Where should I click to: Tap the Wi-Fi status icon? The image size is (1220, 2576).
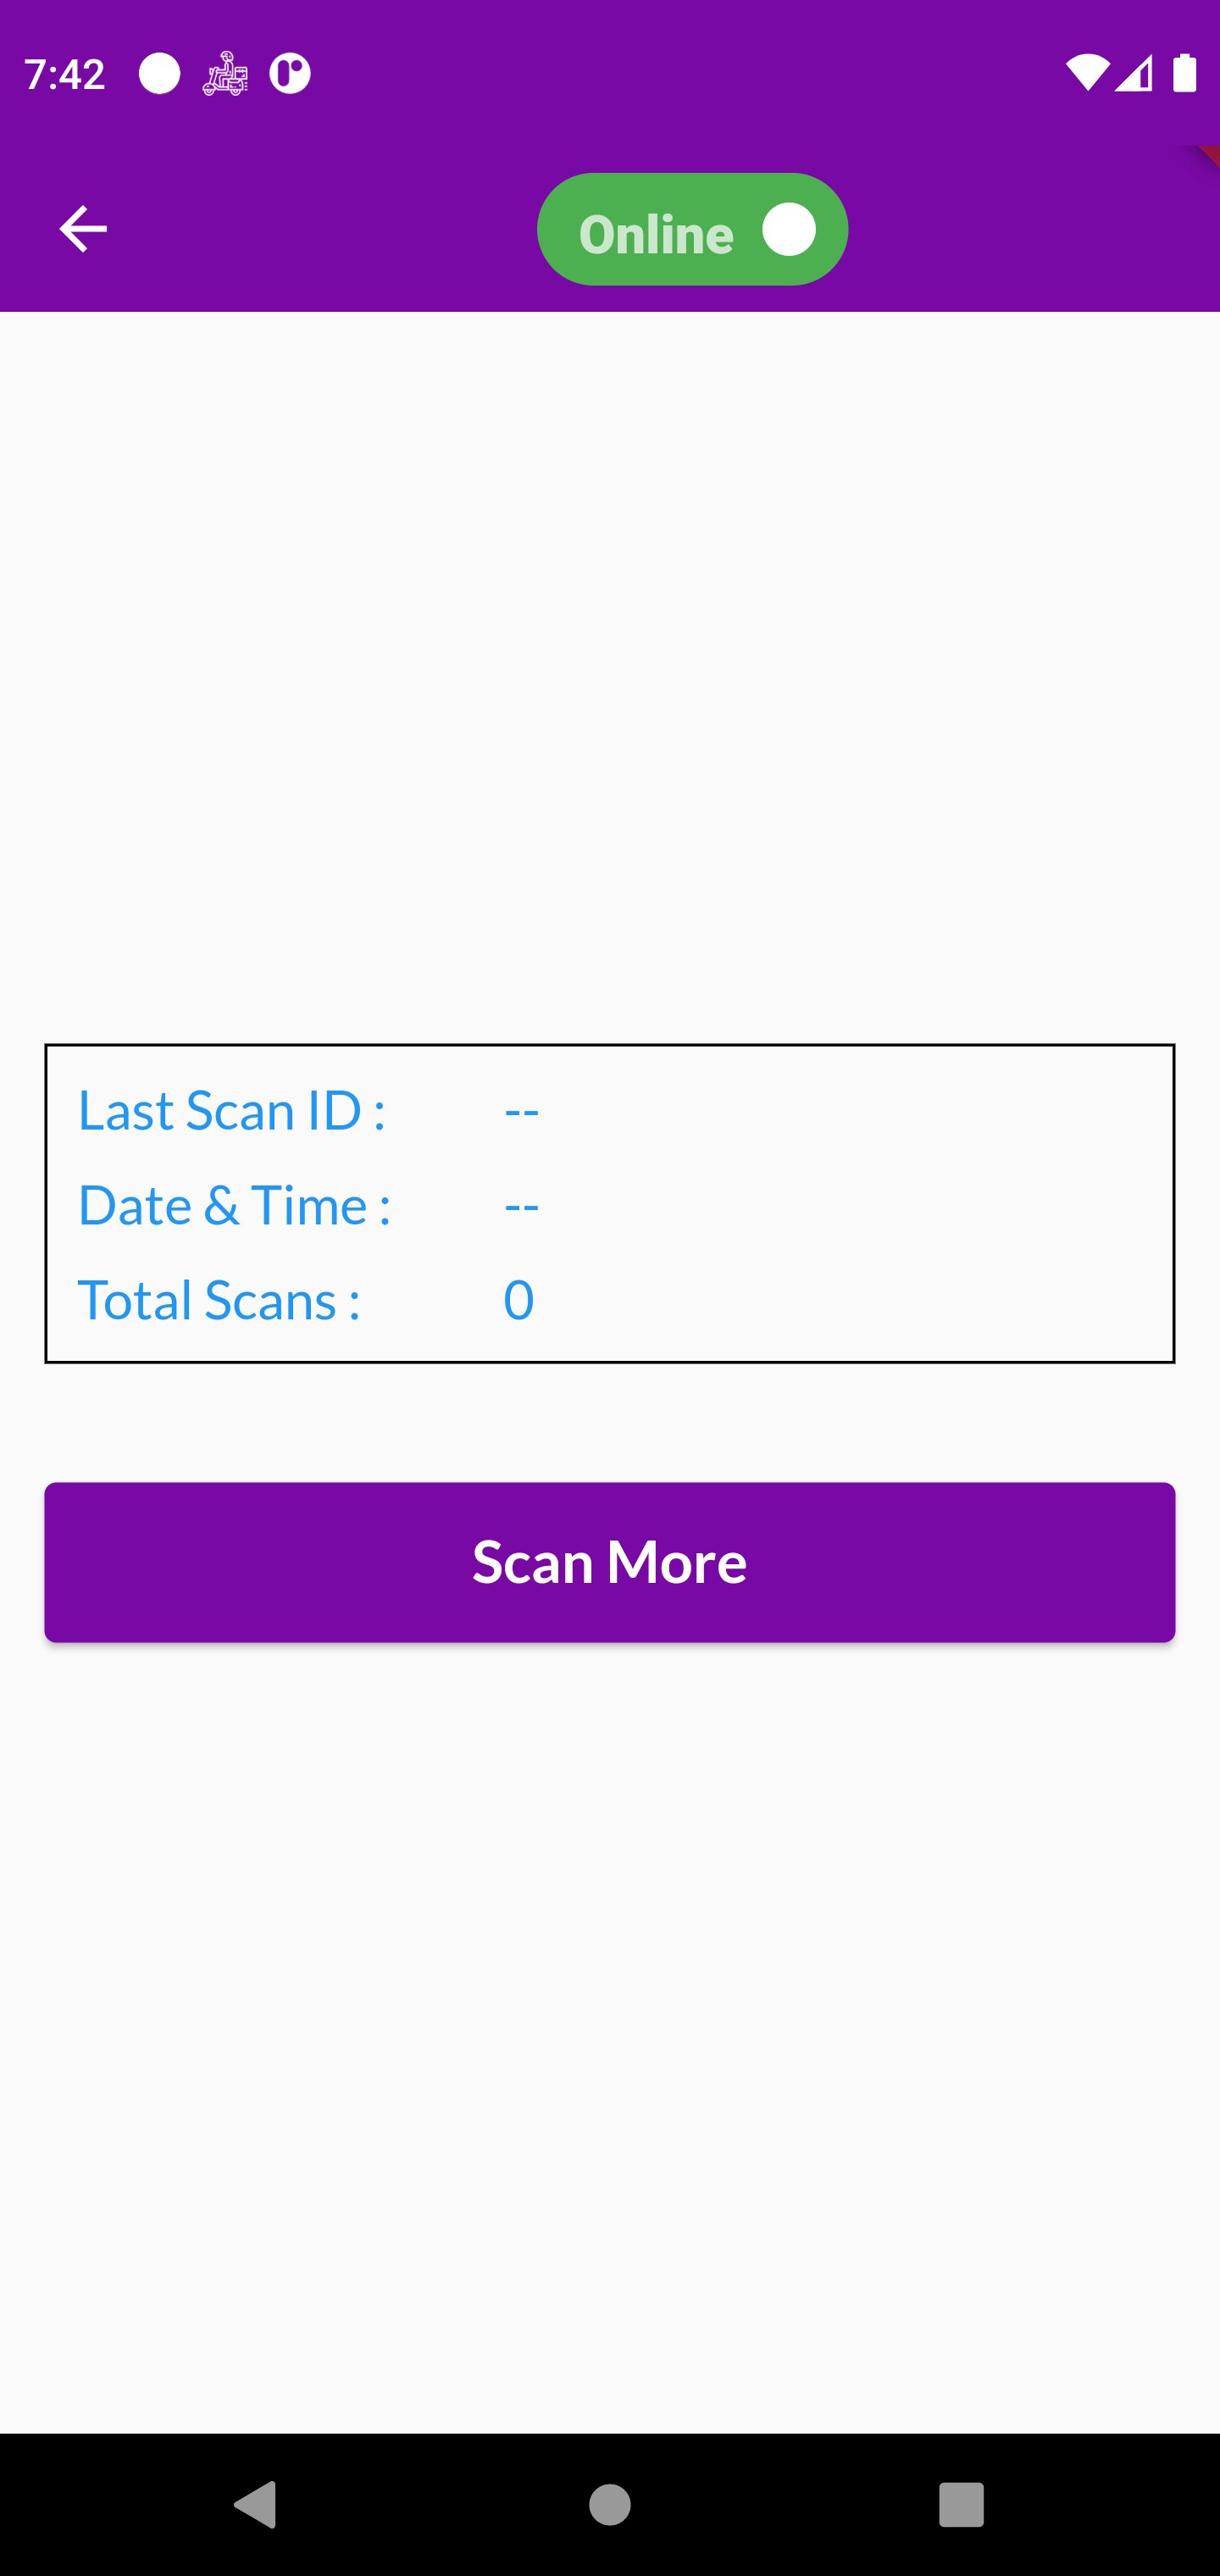coord(1087,74)
